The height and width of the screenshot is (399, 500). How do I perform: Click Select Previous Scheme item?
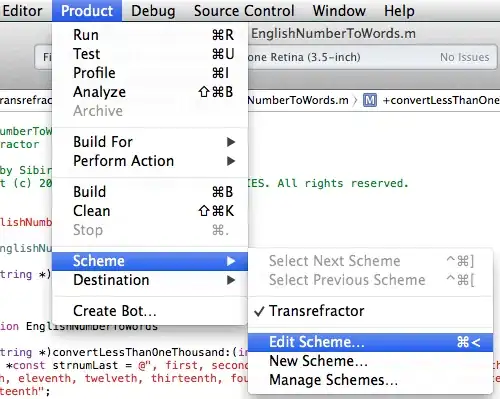point(370,280)
